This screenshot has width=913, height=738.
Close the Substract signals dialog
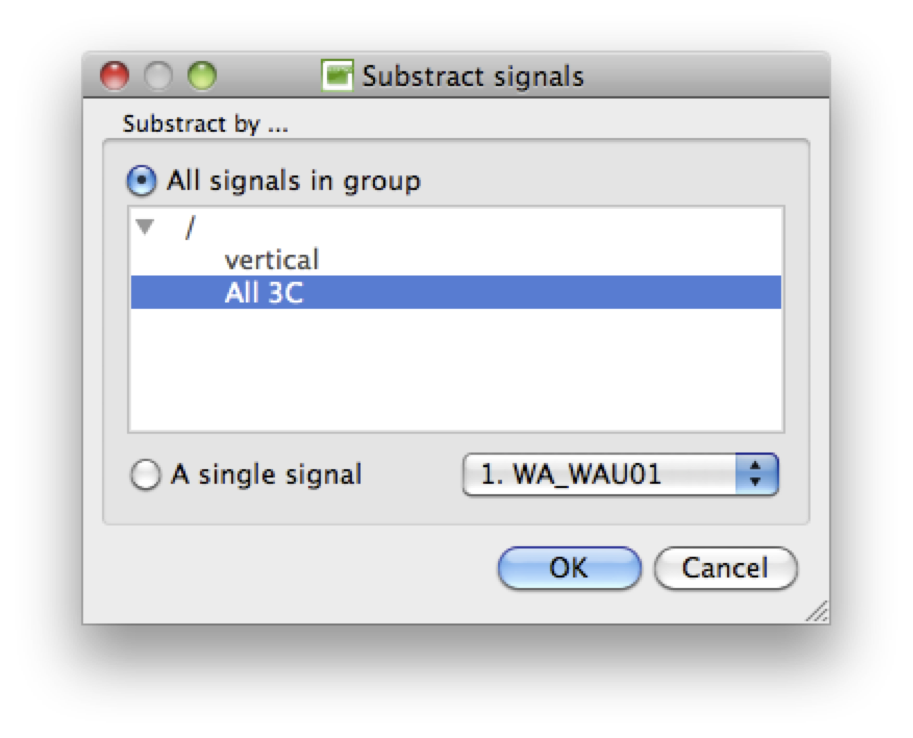pos(116,76)
